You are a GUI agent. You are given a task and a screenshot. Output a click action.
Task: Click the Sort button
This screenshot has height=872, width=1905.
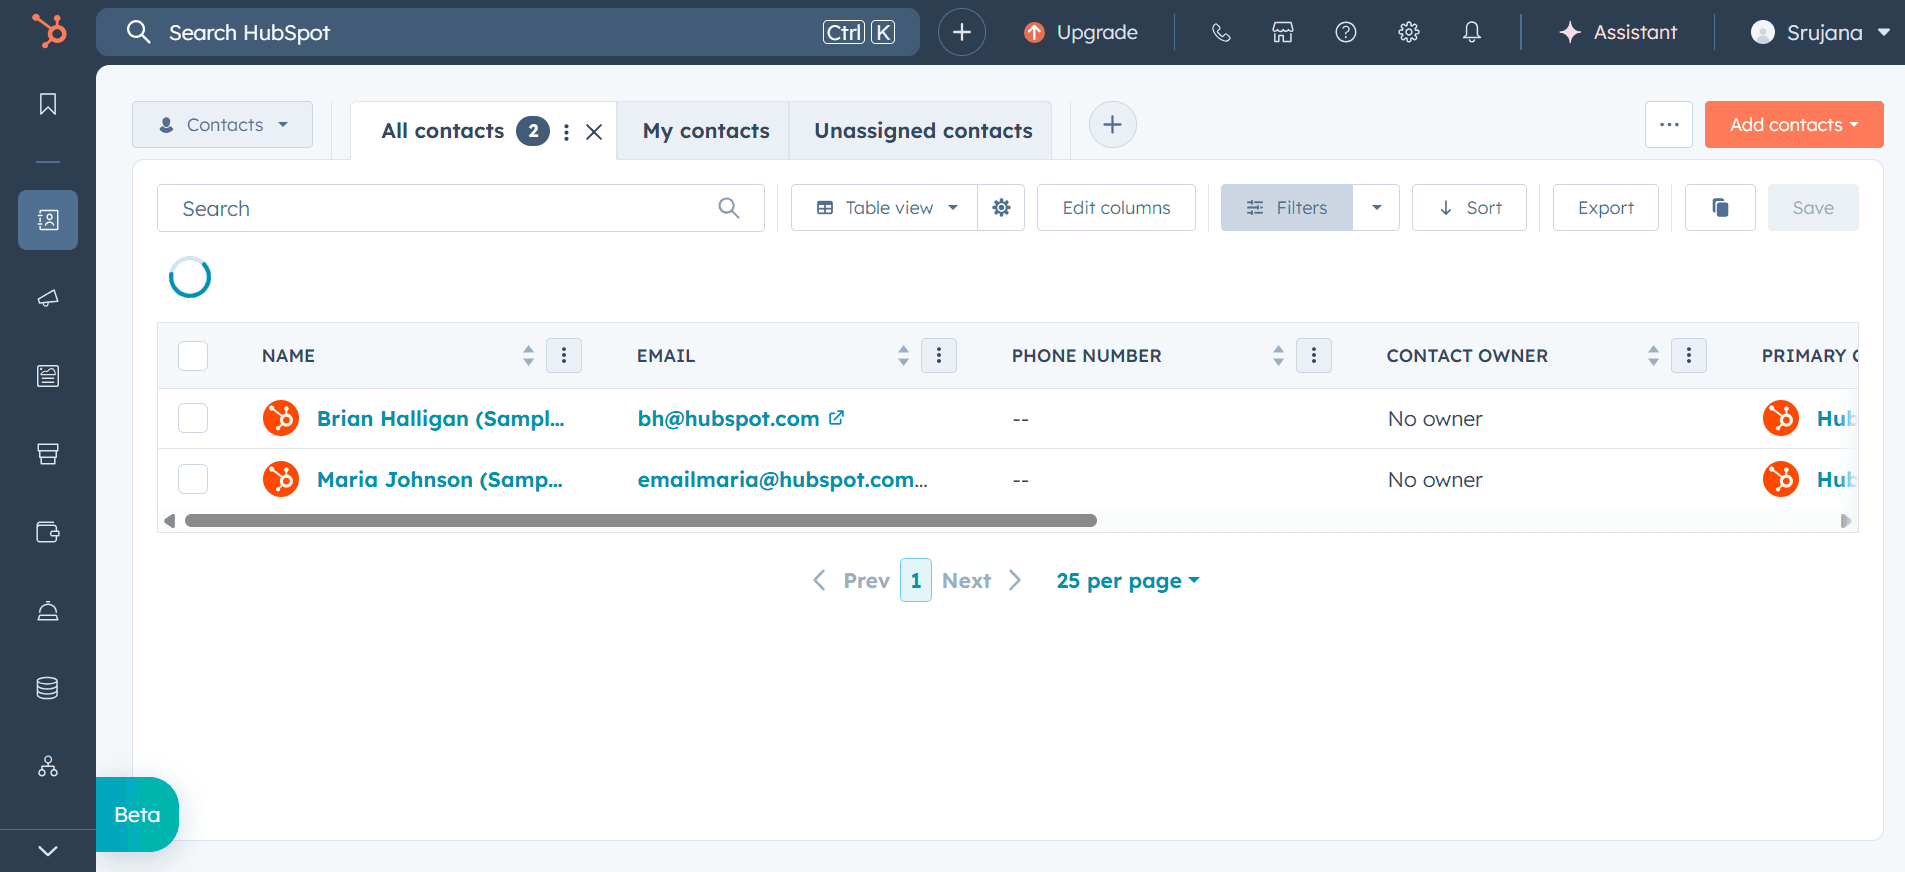[1469, 208]
